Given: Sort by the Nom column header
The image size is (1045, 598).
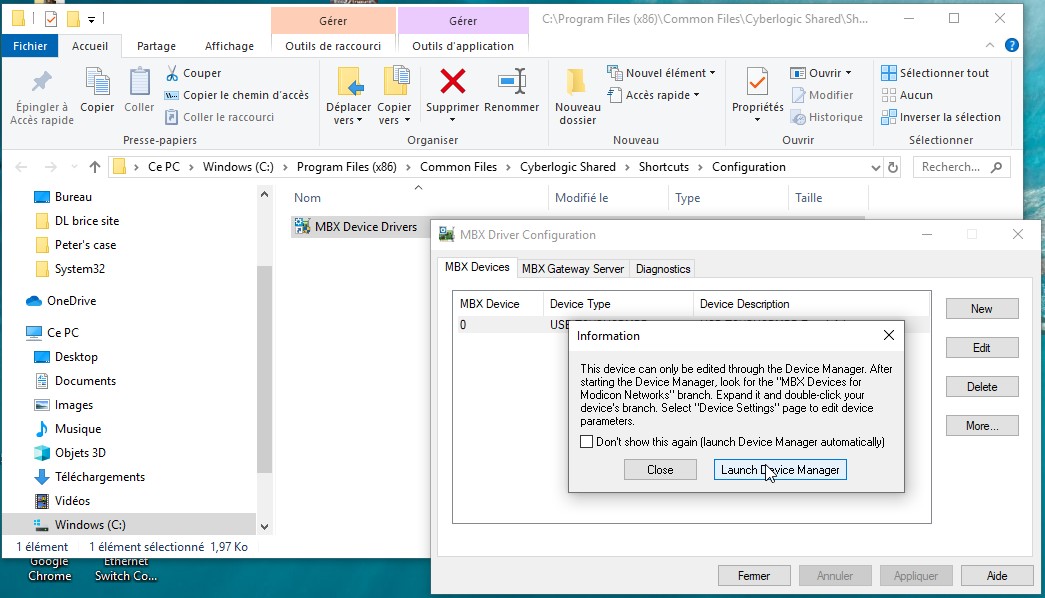Looking at the screenshot, I should [307, 197].
